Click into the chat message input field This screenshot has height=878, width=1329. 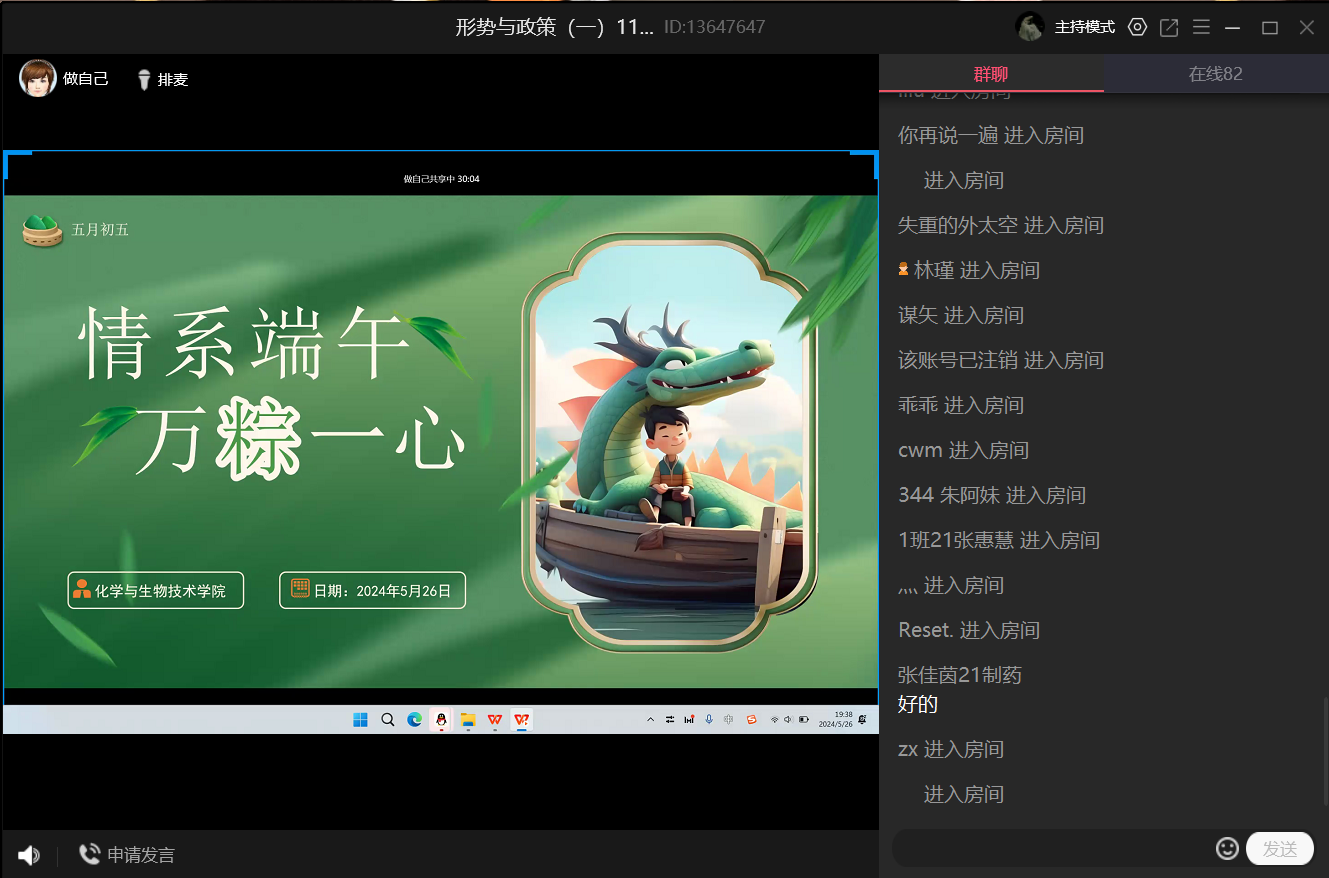[1050, 849]
